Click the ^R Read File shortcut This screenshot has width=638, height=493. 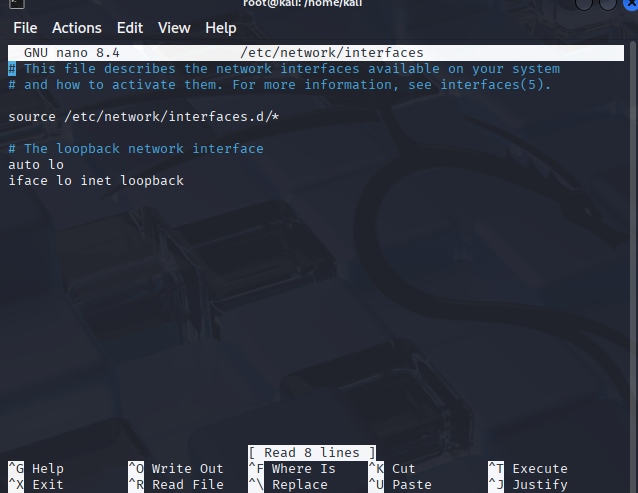176,484
